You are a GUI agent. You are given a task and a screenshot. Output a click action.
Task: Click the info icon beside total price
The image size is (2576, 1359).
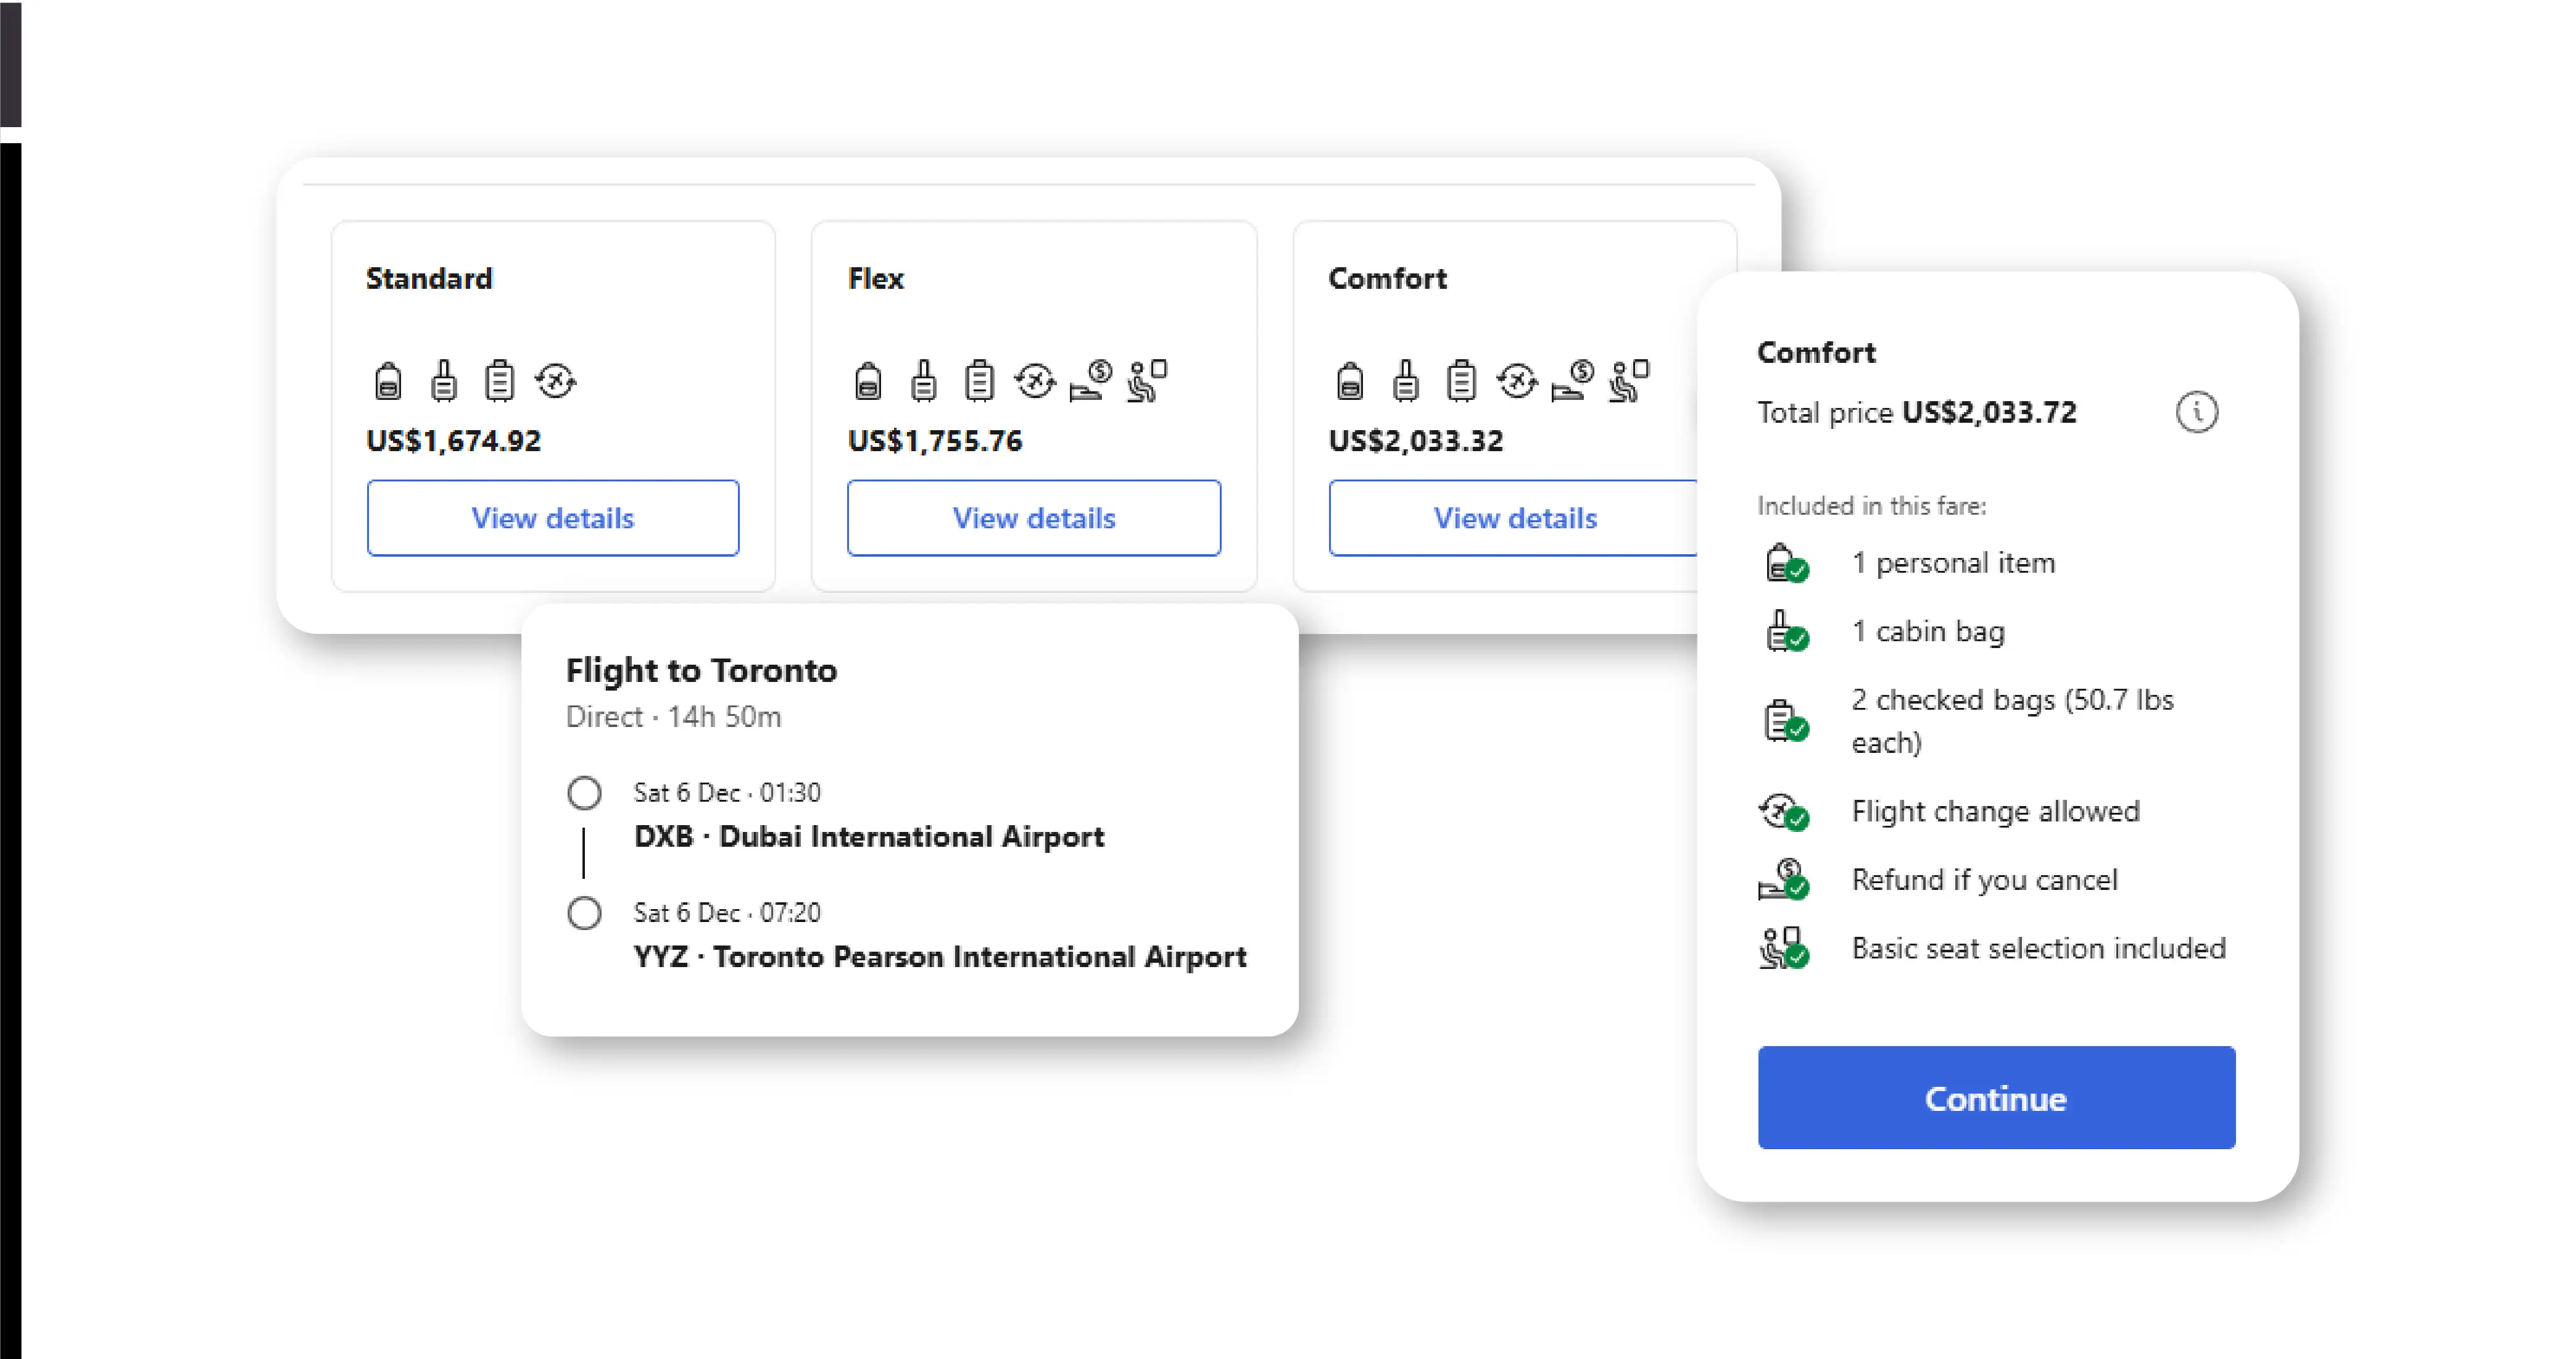(2196, 412)
